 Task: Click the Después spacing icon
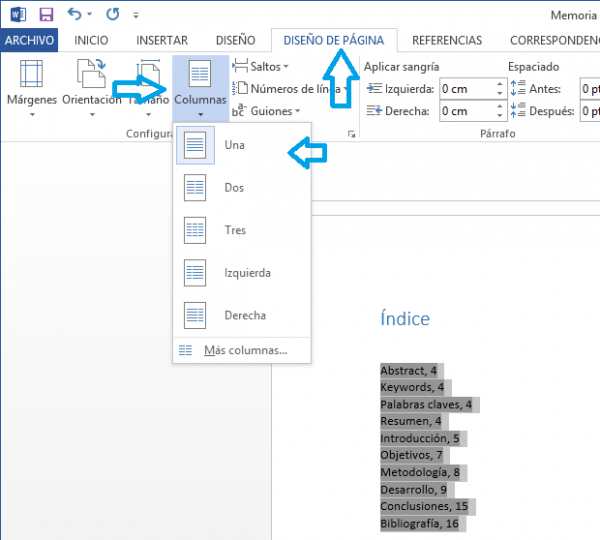click(x=518, y=111)
